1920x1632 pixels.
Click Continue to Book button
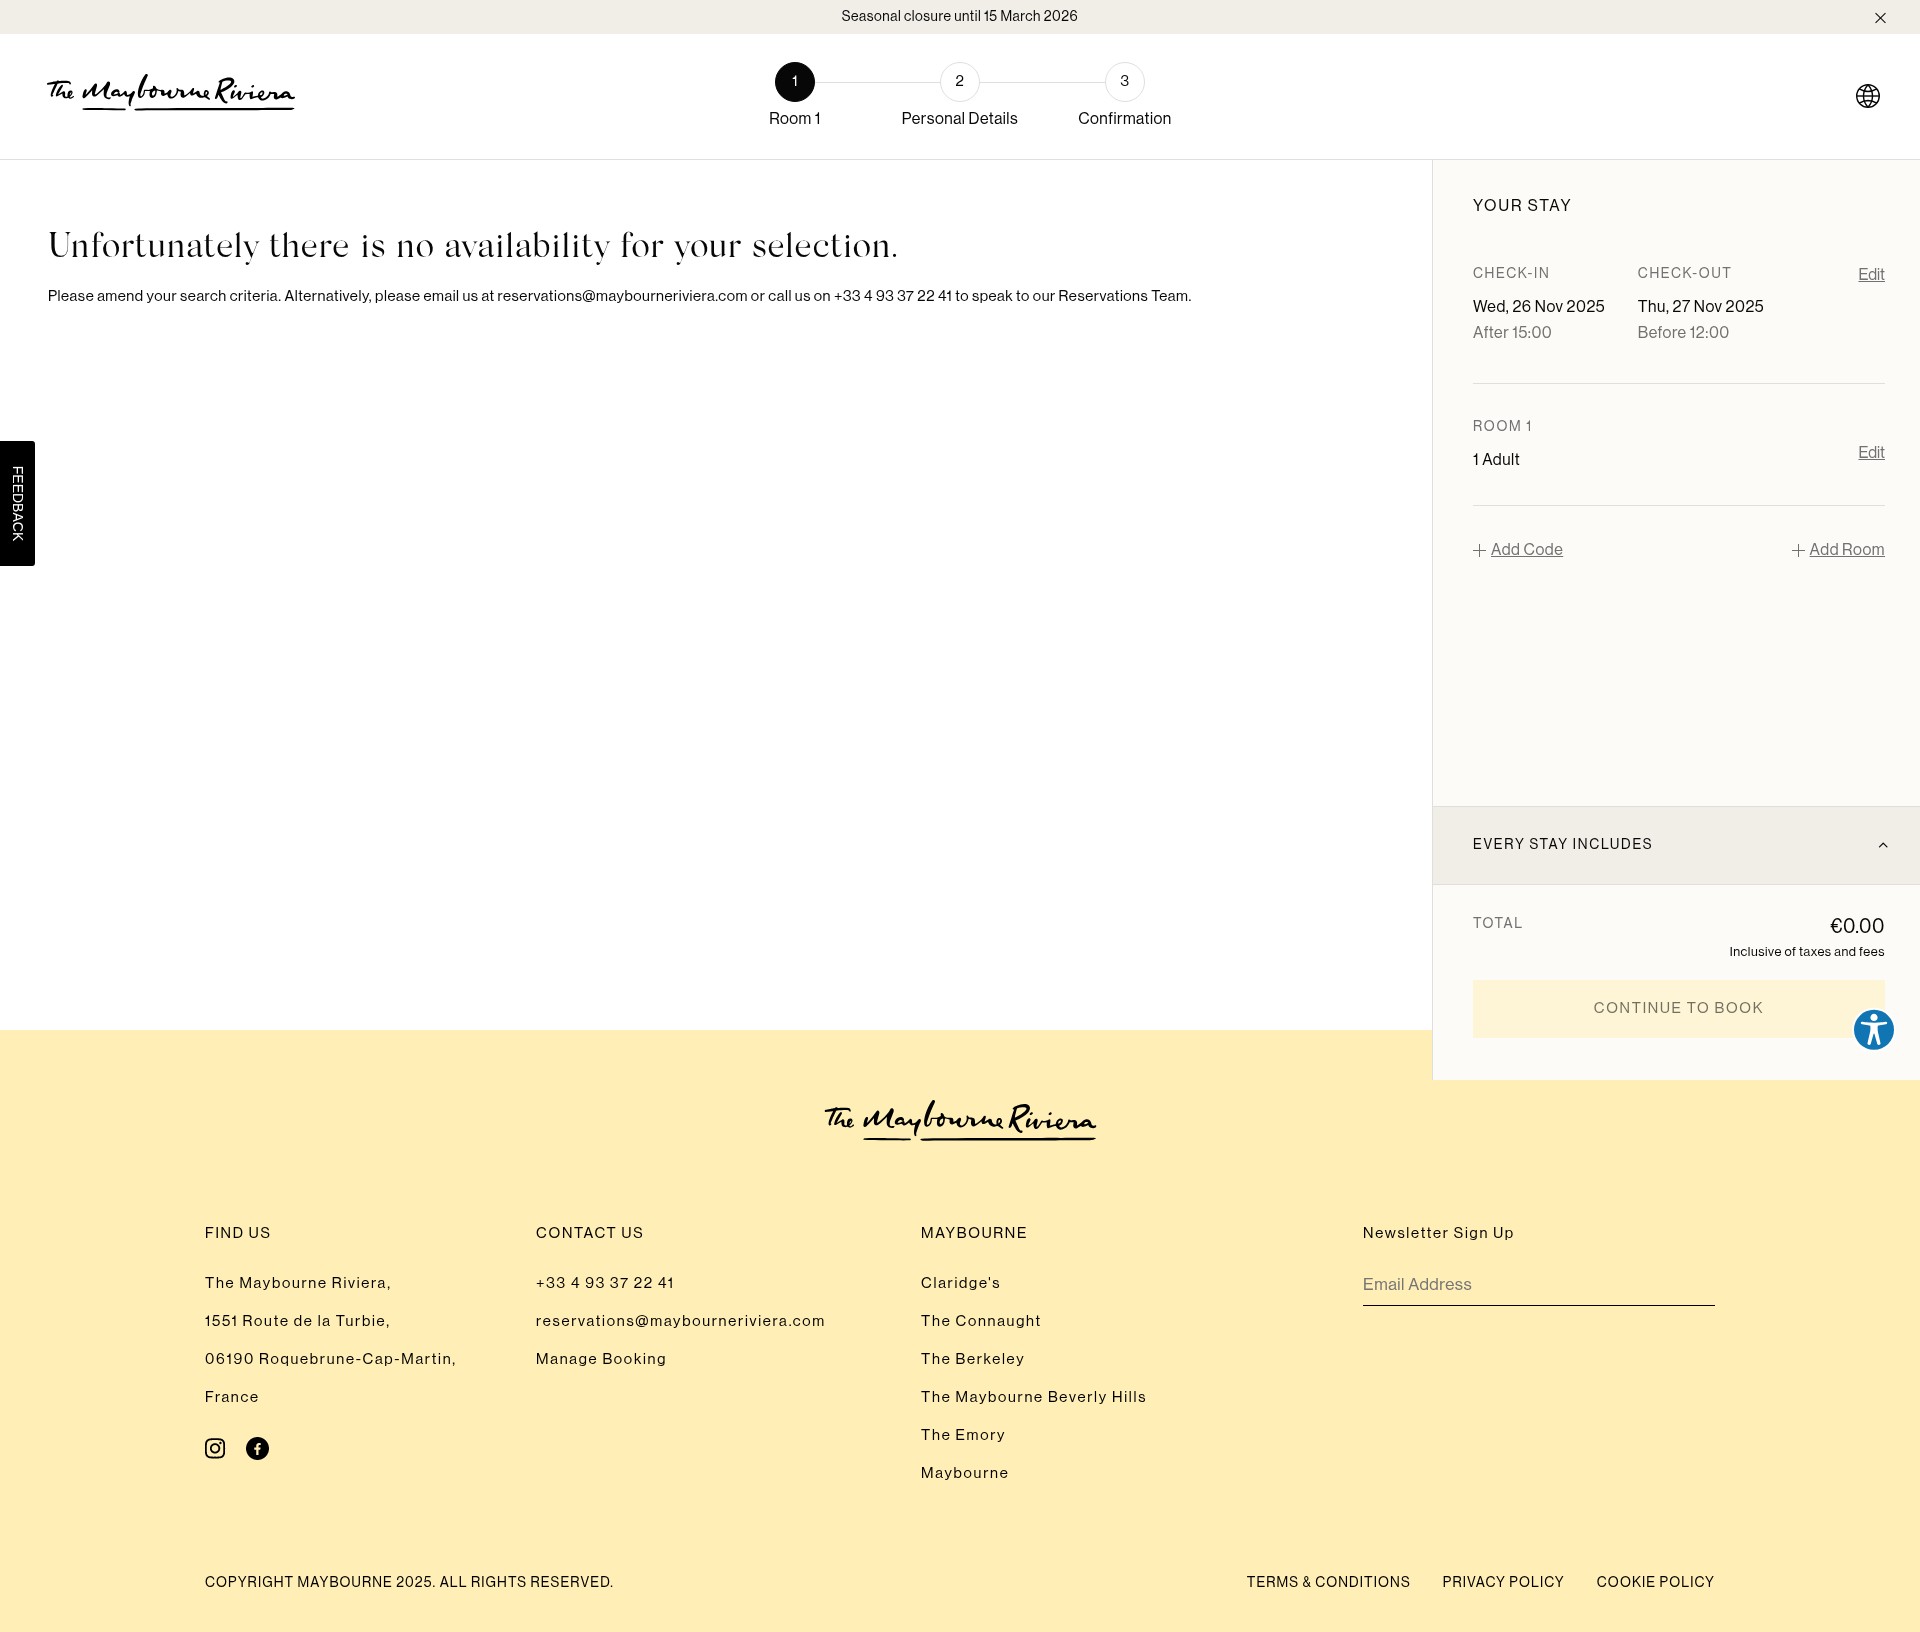(x=1678, y=1008)
